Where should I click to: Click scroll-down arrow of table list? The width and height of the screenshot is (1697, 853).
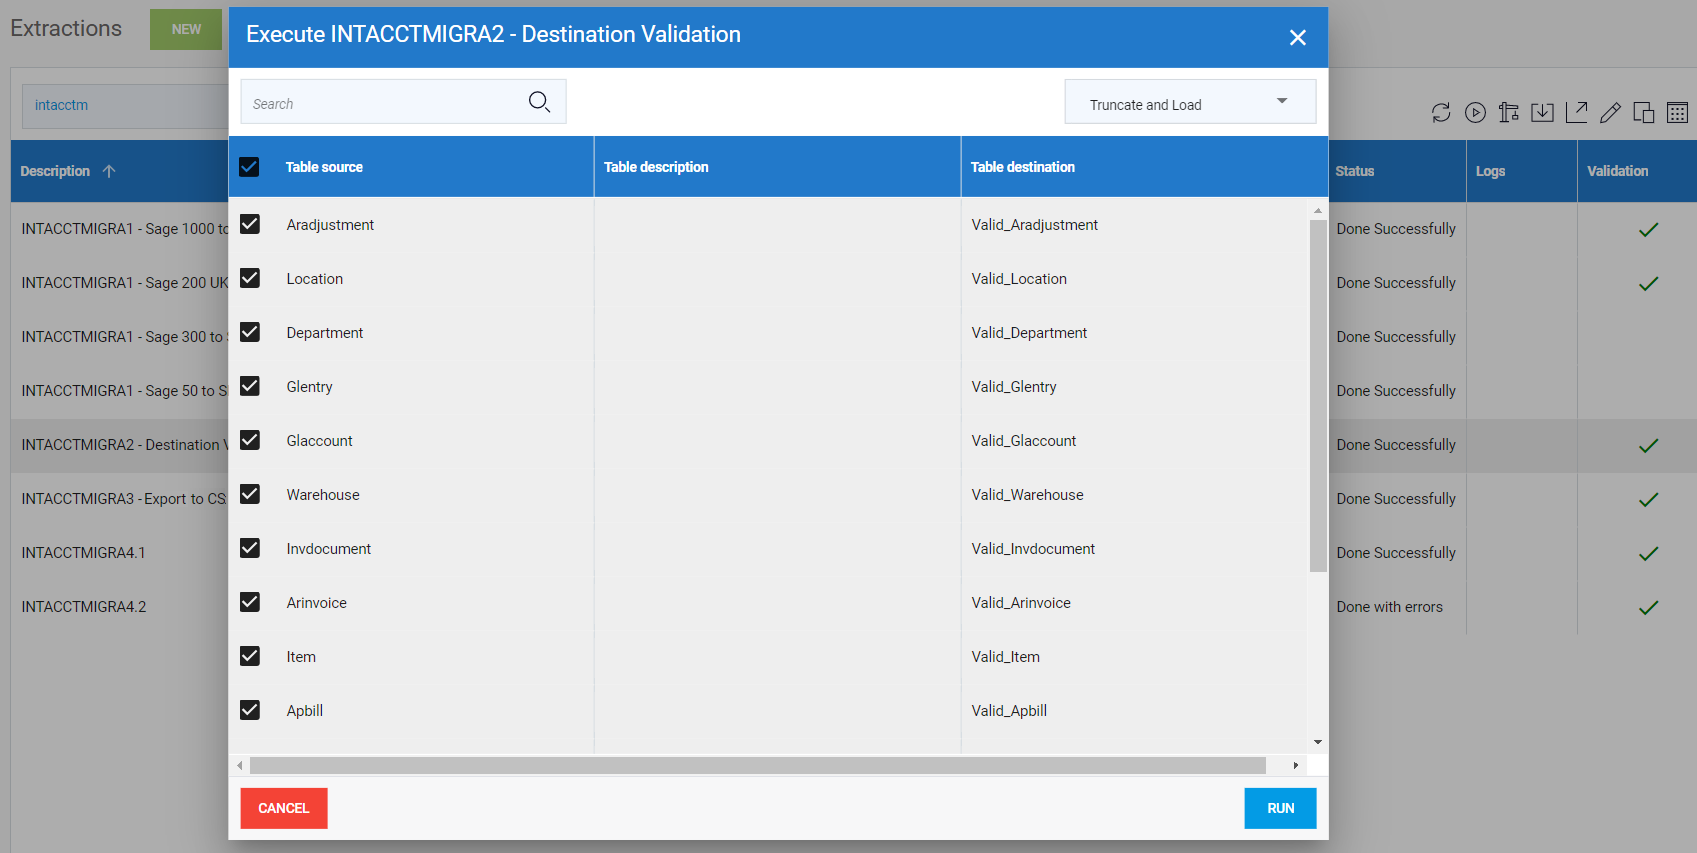[1317, 742]
